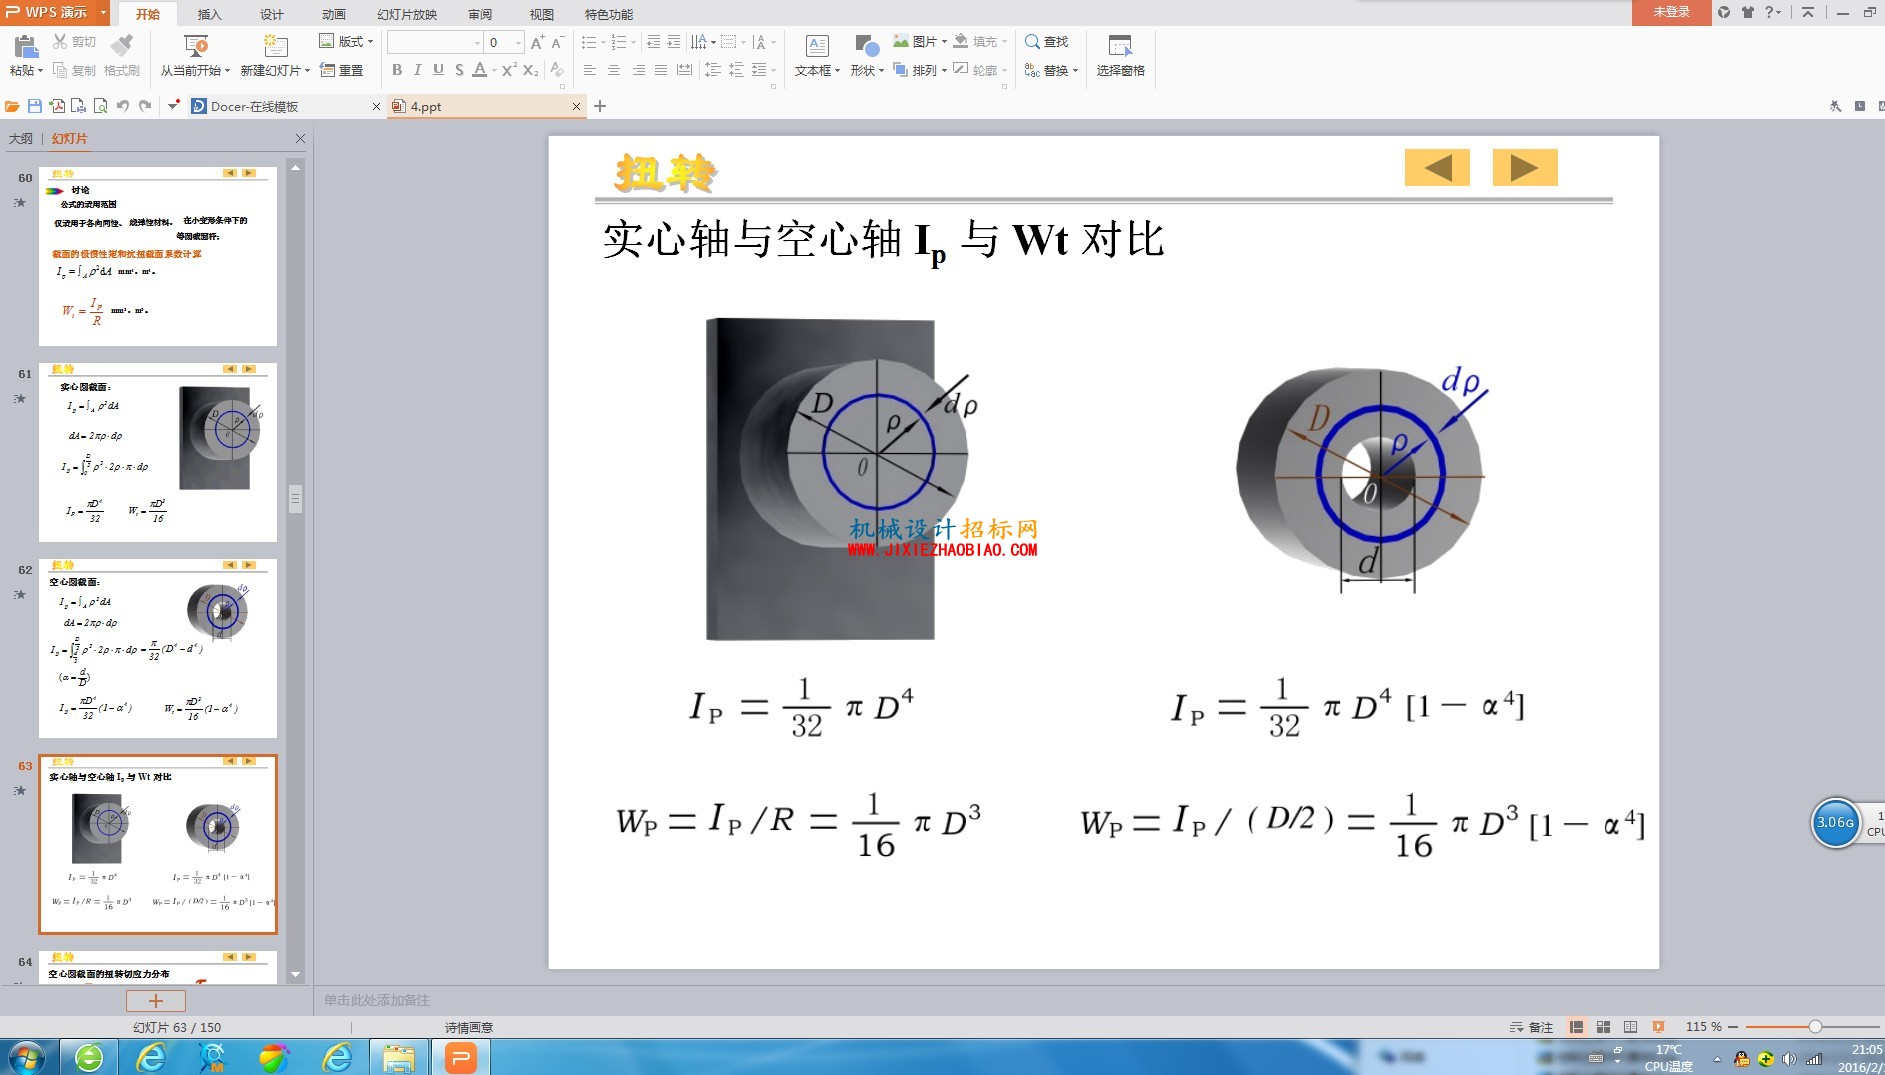1885x1075 pixels.
Task: Click the Replace (替换) button
Action: [1051, 70]
